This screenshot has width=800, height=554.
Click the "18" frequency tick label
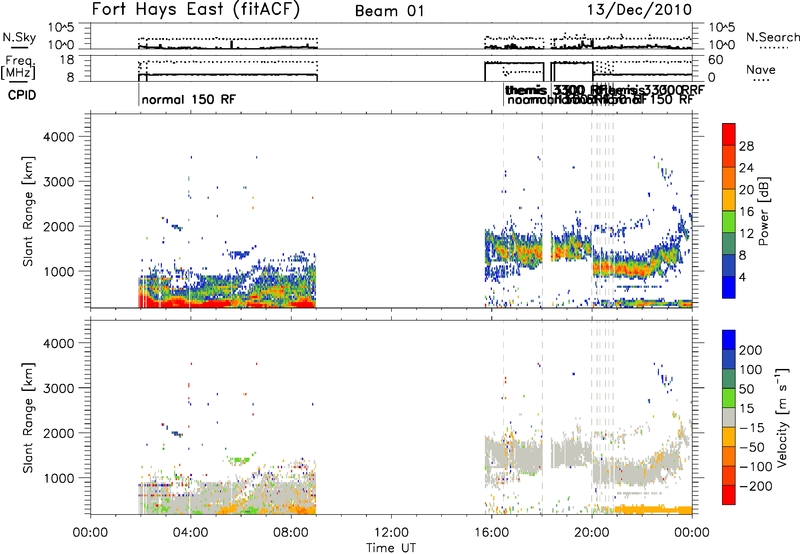click(x=66, y=60)
